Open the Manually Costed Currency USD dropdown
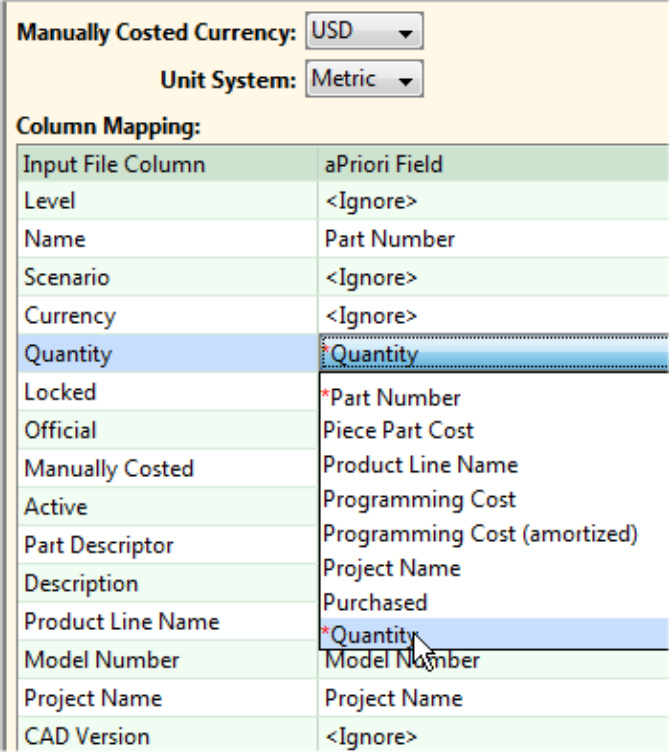This screenshot has height=753, width=672. [363, 32]
